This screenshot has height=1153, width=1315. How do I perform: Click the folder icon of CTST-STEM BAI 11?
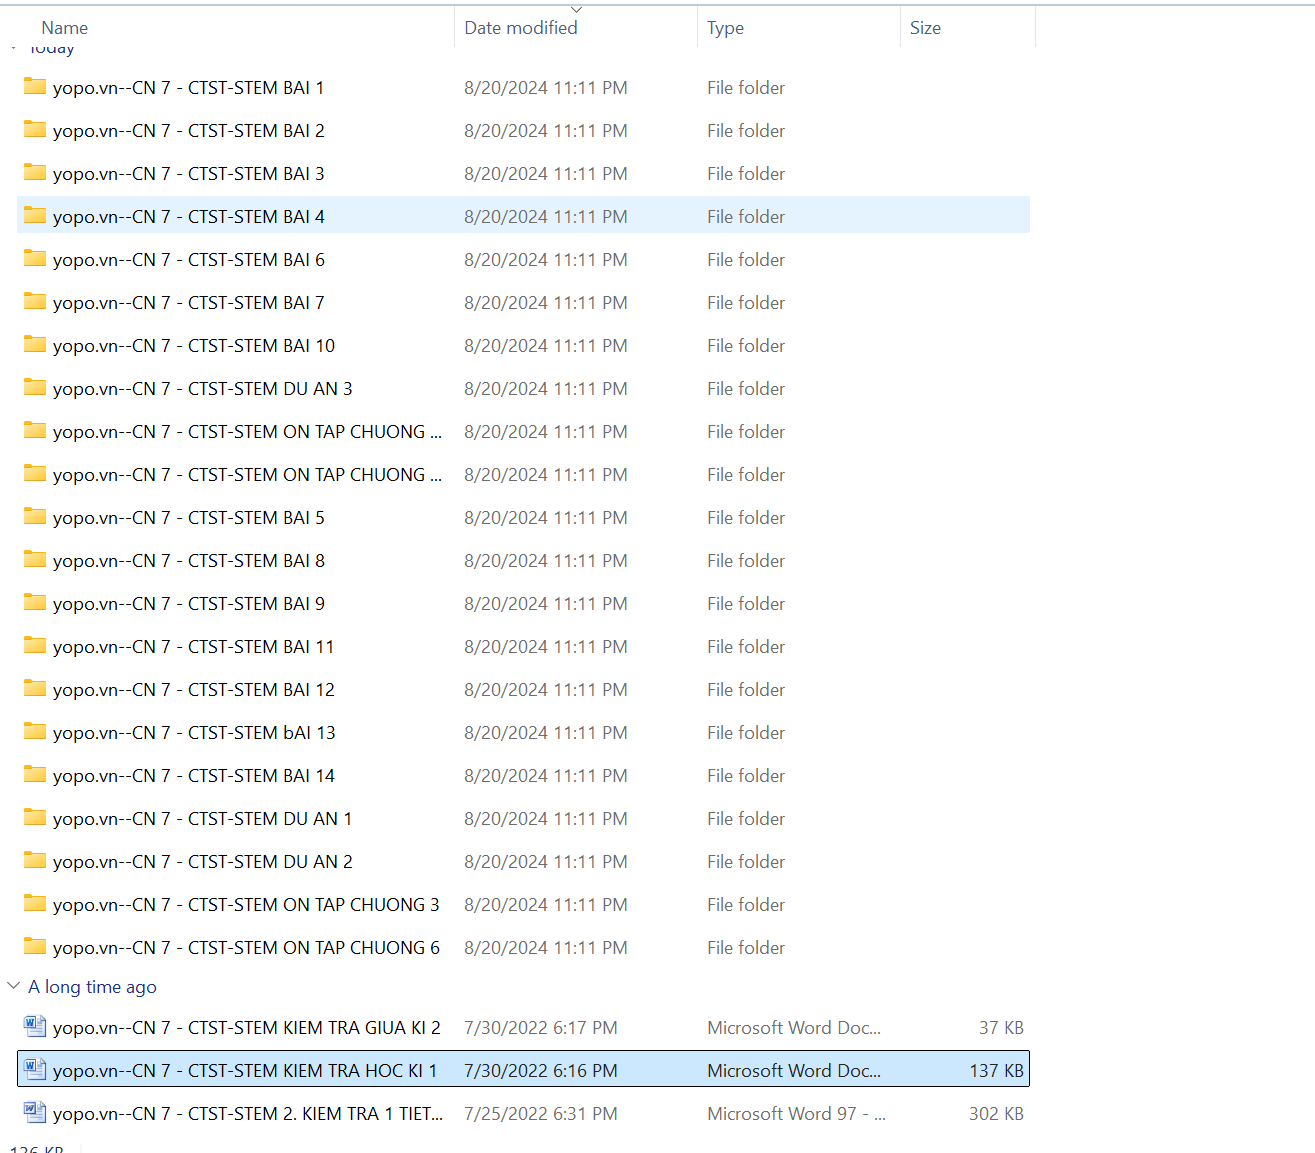click(35, 646)
